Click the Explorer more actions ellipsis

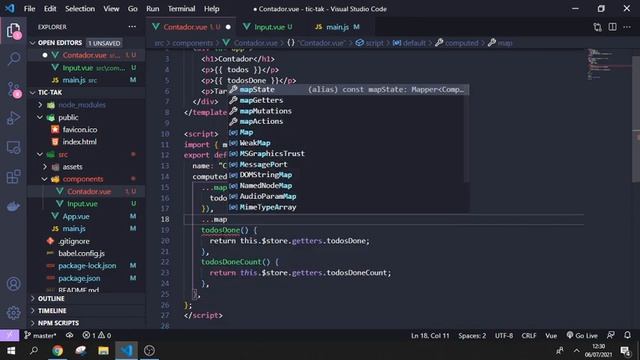(132, 27)
